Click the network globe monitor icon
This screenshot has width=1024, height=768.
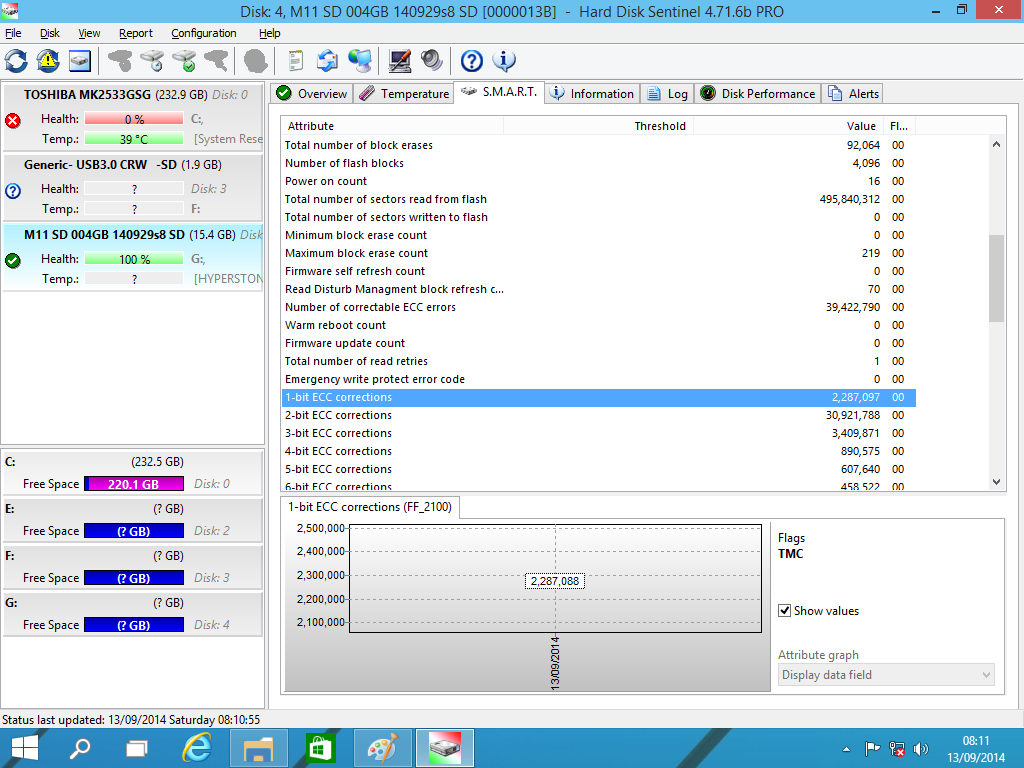click(x=359, y=61)
